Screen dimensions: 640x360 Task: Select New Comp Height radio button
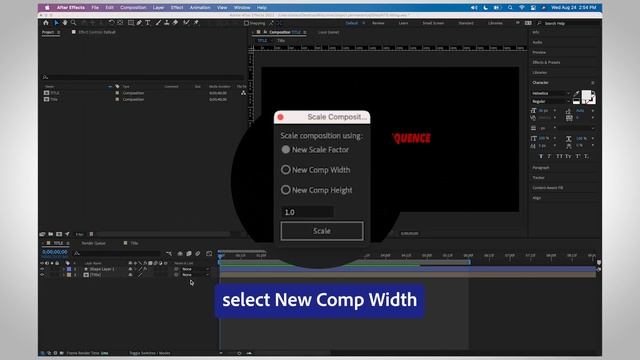[x=286, y=190]
